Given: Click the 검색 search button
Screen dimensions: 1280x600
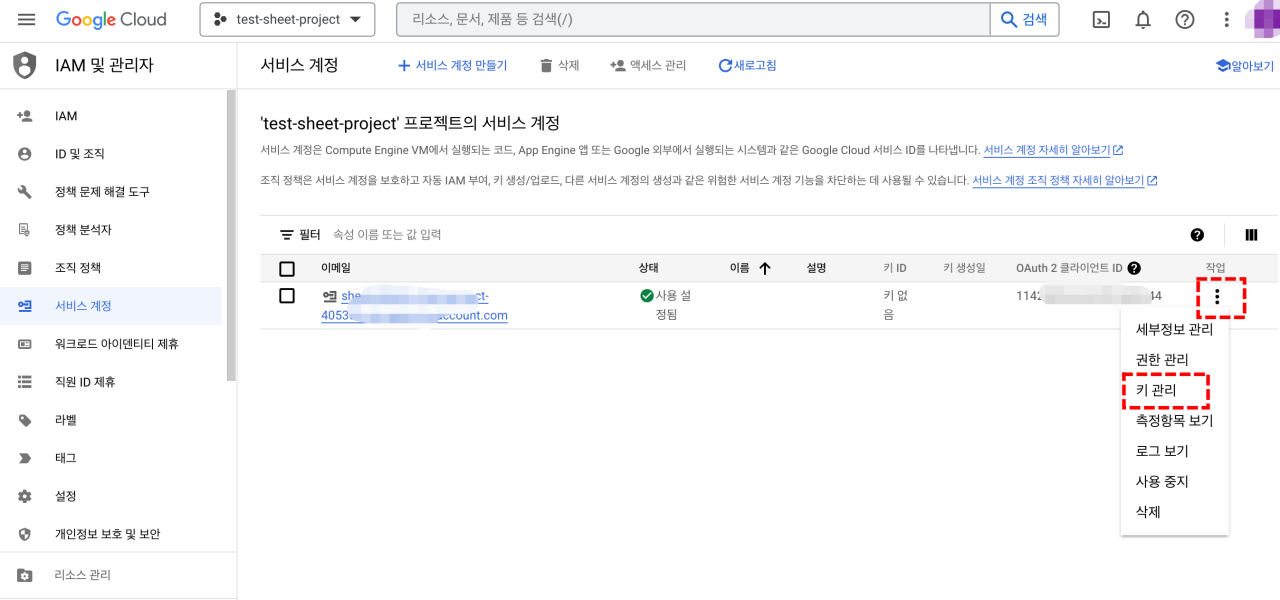Looking at the screenshot, I should click(1024, 20).
